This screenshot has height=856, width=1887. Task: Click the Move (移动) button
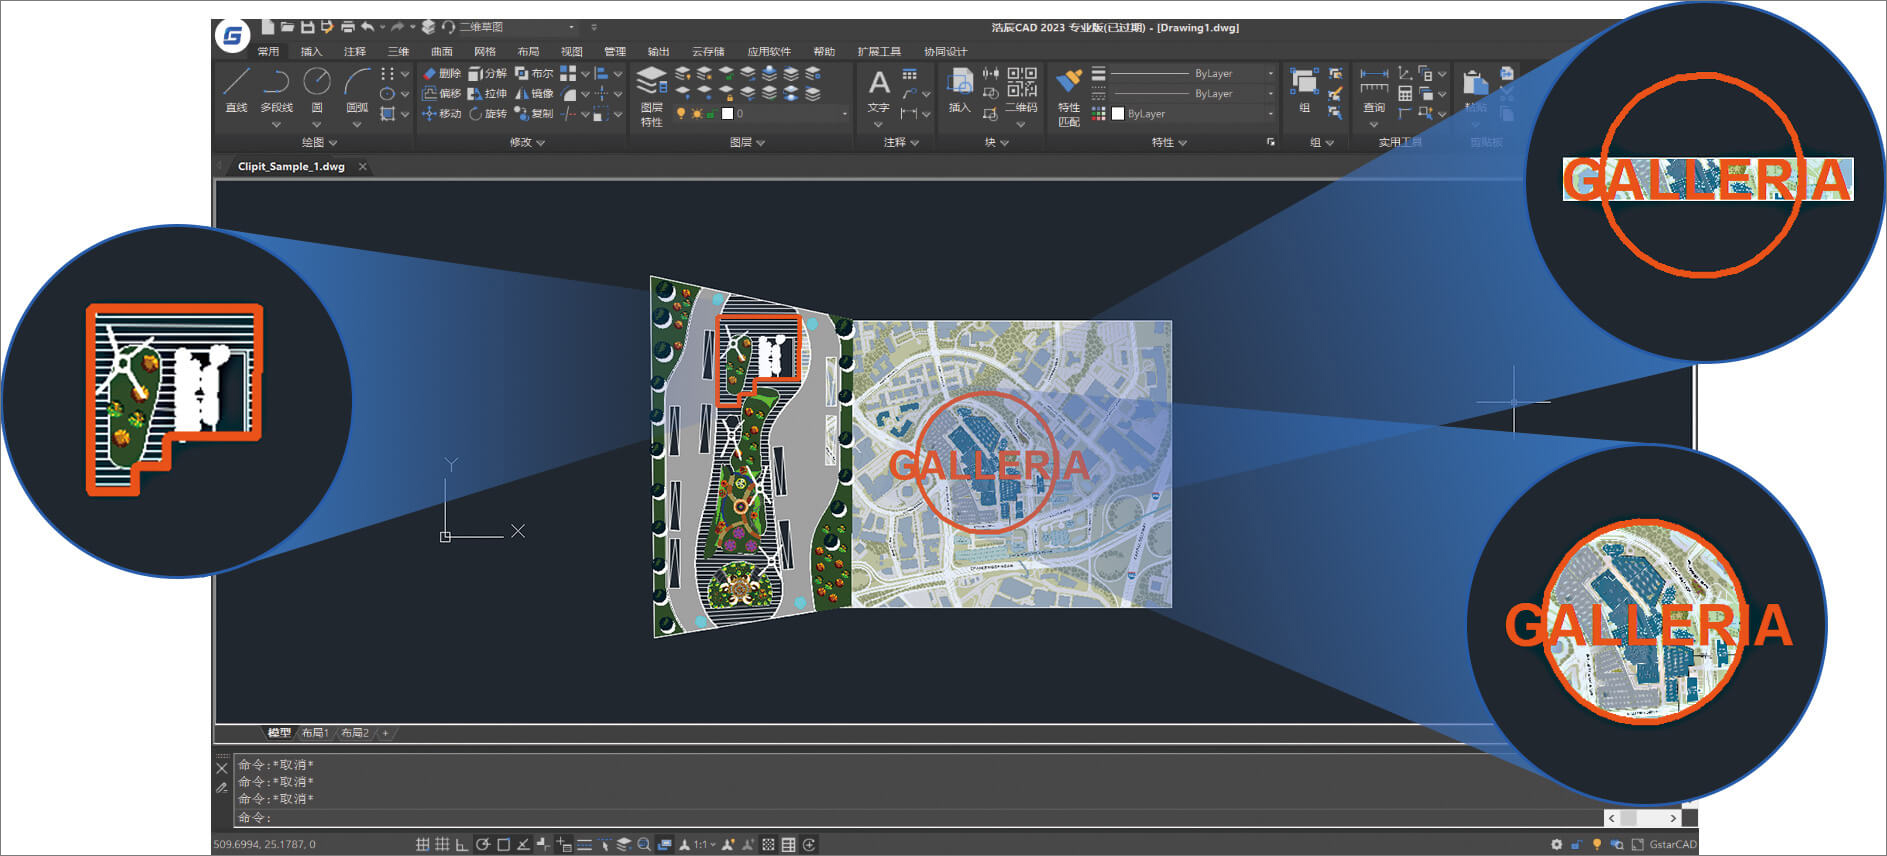tap(441, 114)
